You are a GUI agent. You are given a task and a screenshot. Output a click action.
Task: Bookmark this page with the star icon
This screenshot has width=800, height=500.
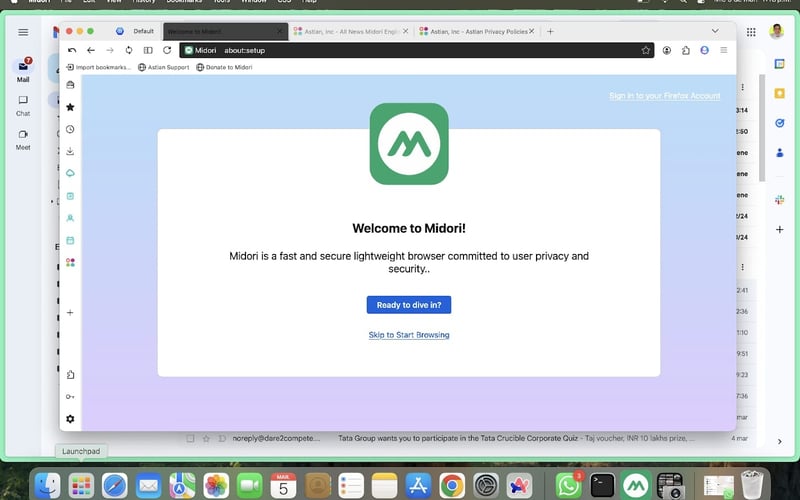coord(645,50)
